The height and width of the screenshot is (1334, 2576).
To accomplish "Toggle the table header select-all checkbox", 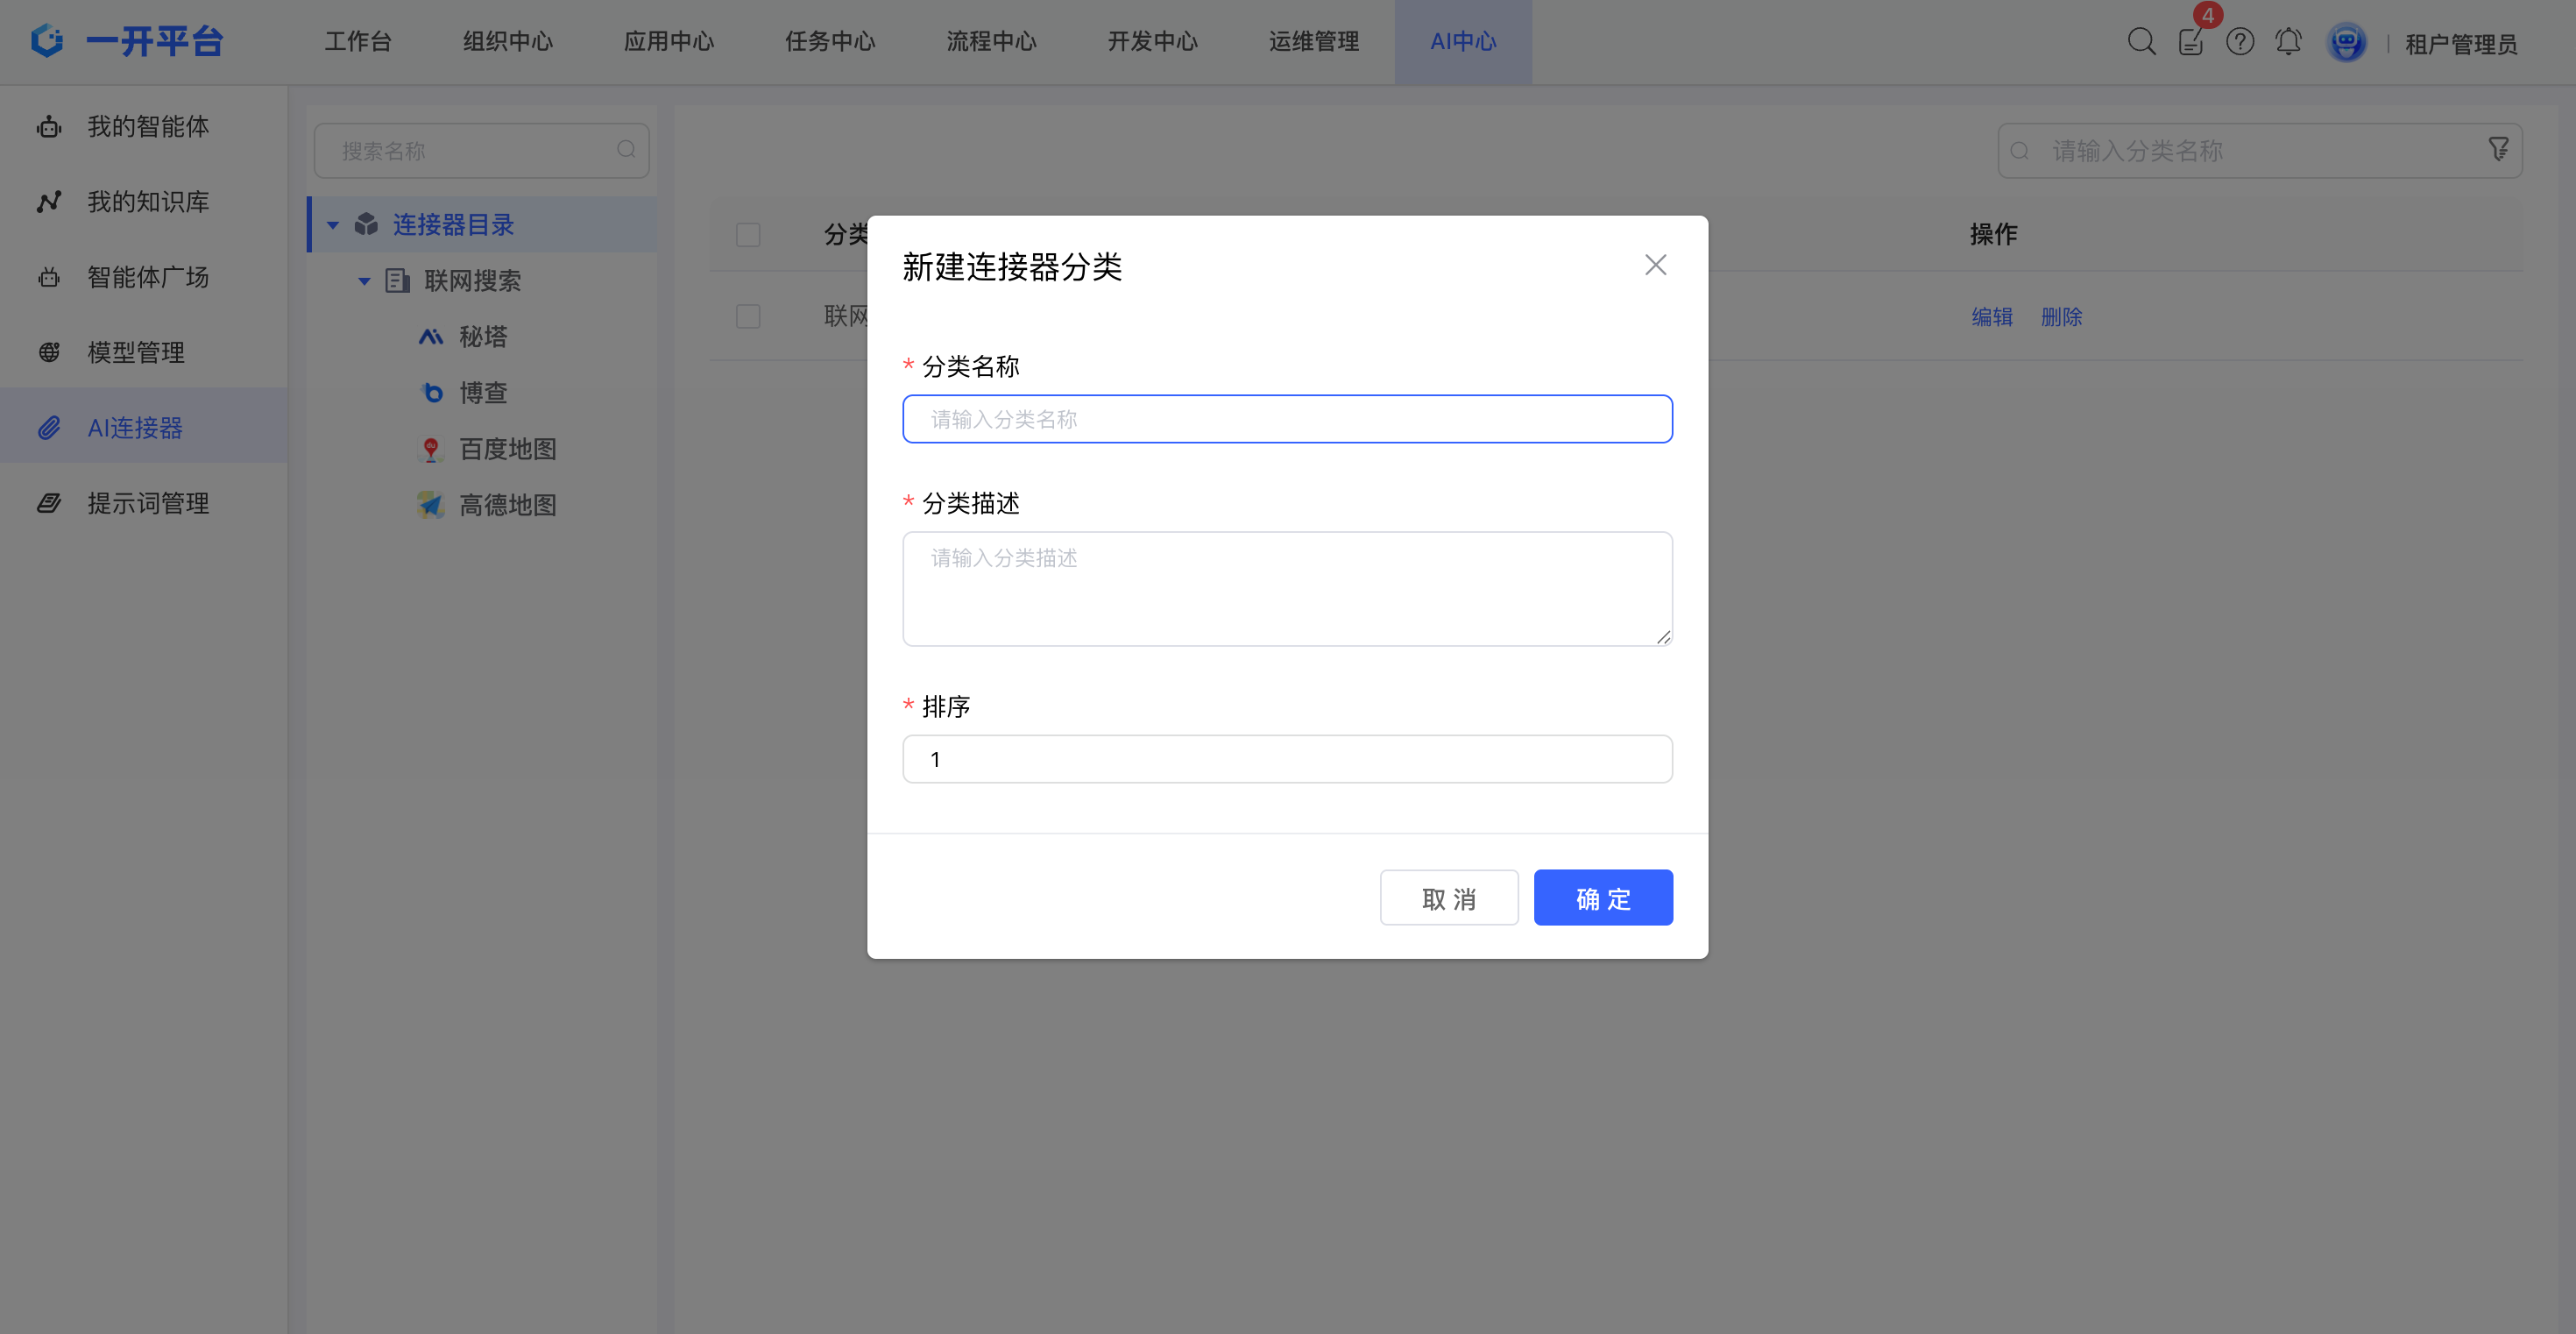I will (x=748, y=235).
